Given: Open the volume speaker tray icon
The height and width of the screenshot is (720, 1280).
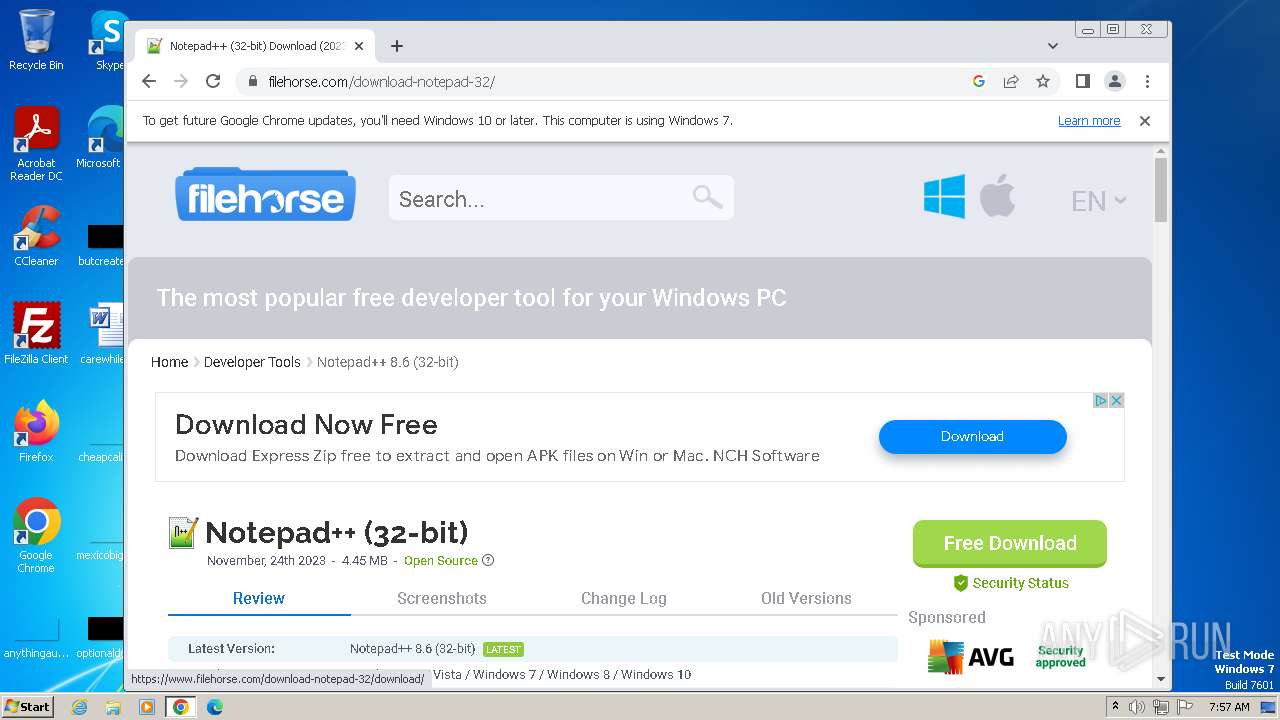Looking at the screenshot, I should pyautogui.click(x=1137, y=707).
